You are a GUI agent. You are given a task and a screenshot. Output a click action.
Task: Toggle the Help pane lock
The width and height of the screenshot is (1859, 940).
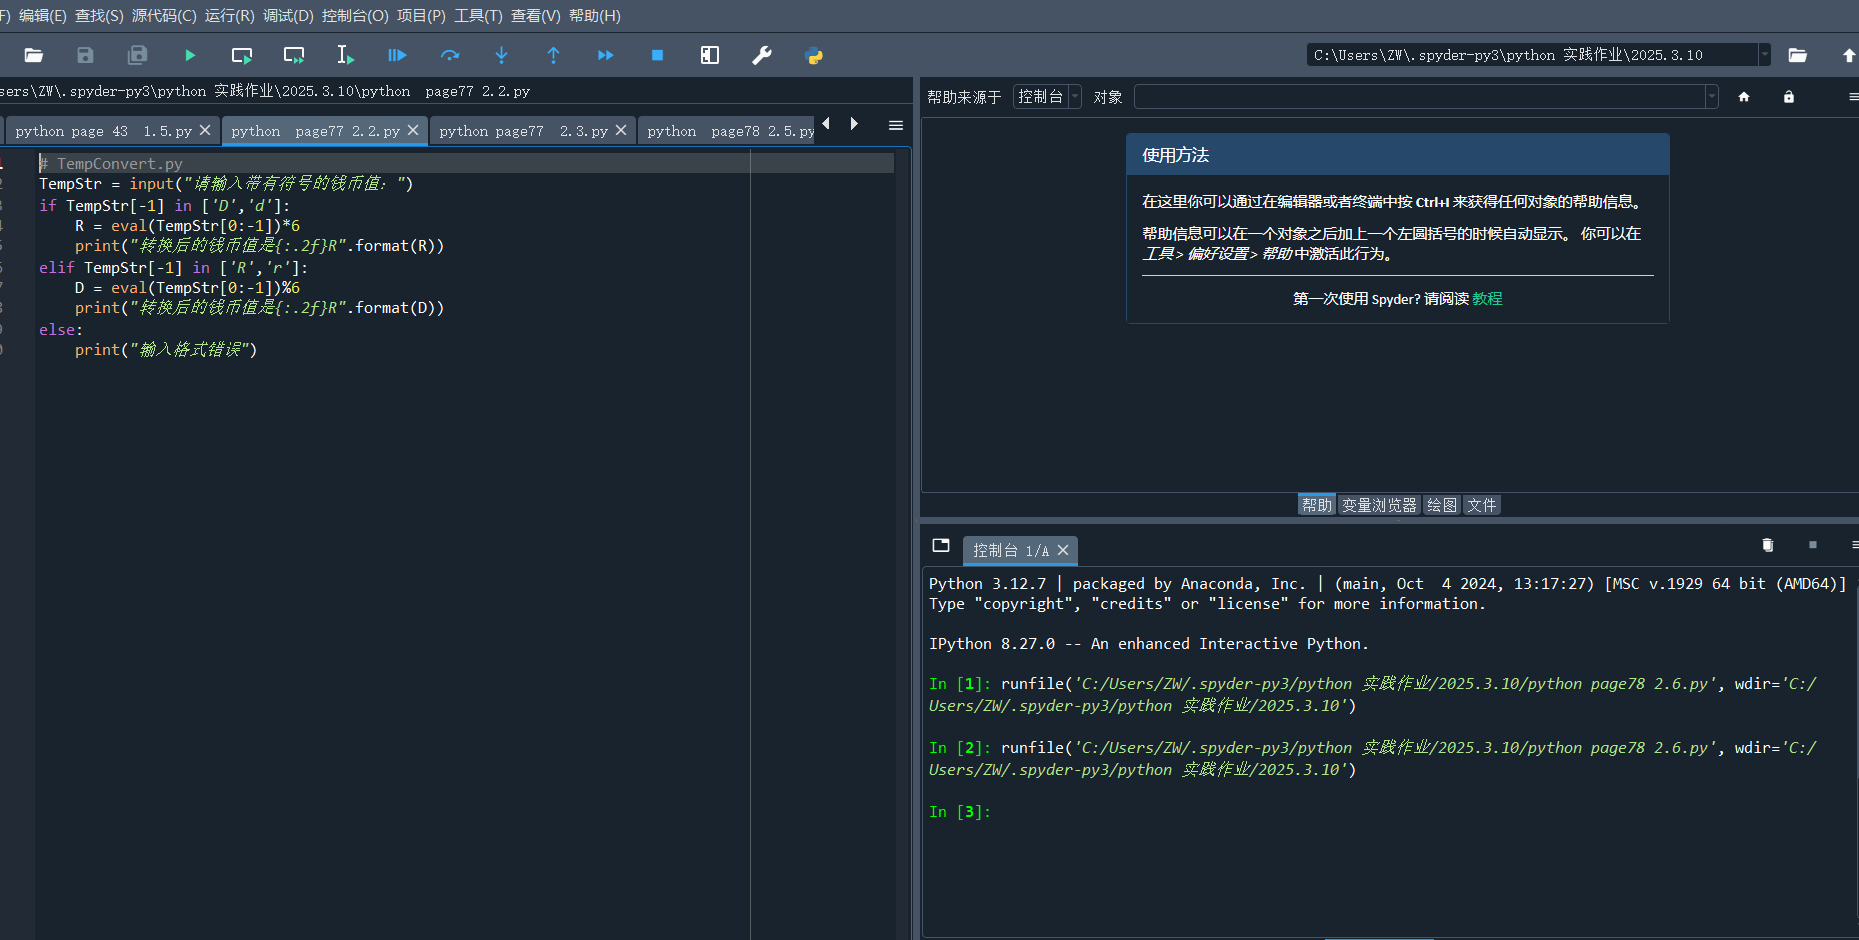pos(1789,97)
